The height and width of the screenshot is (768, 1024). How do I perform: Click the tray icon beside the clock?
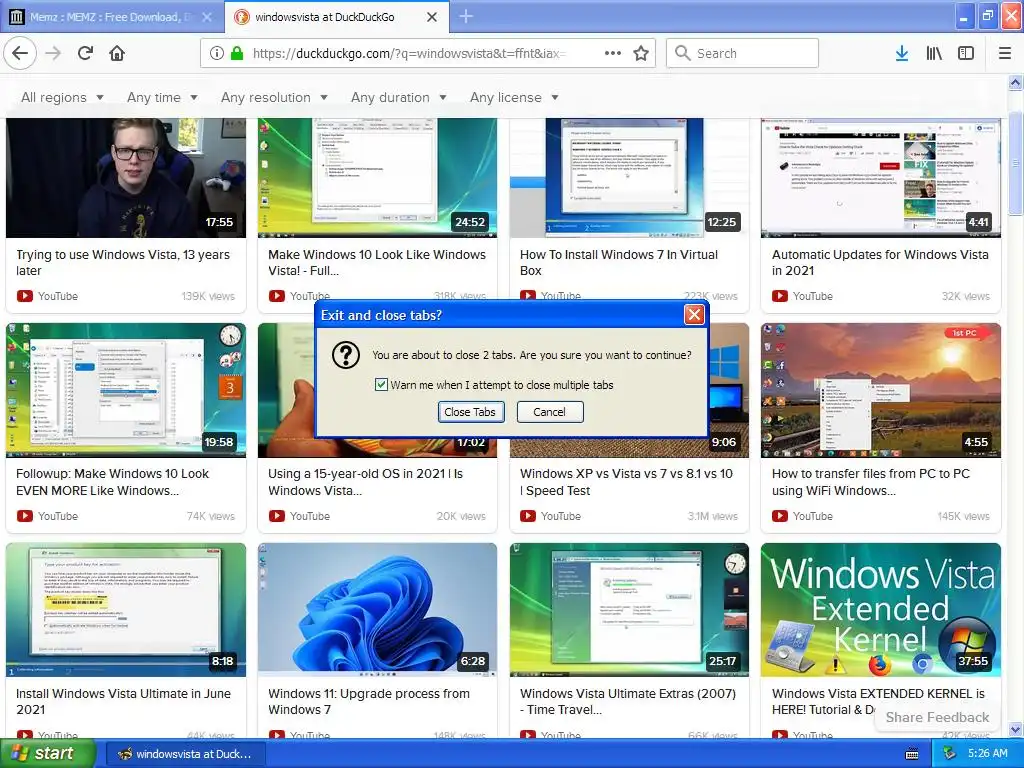(950, 754)
